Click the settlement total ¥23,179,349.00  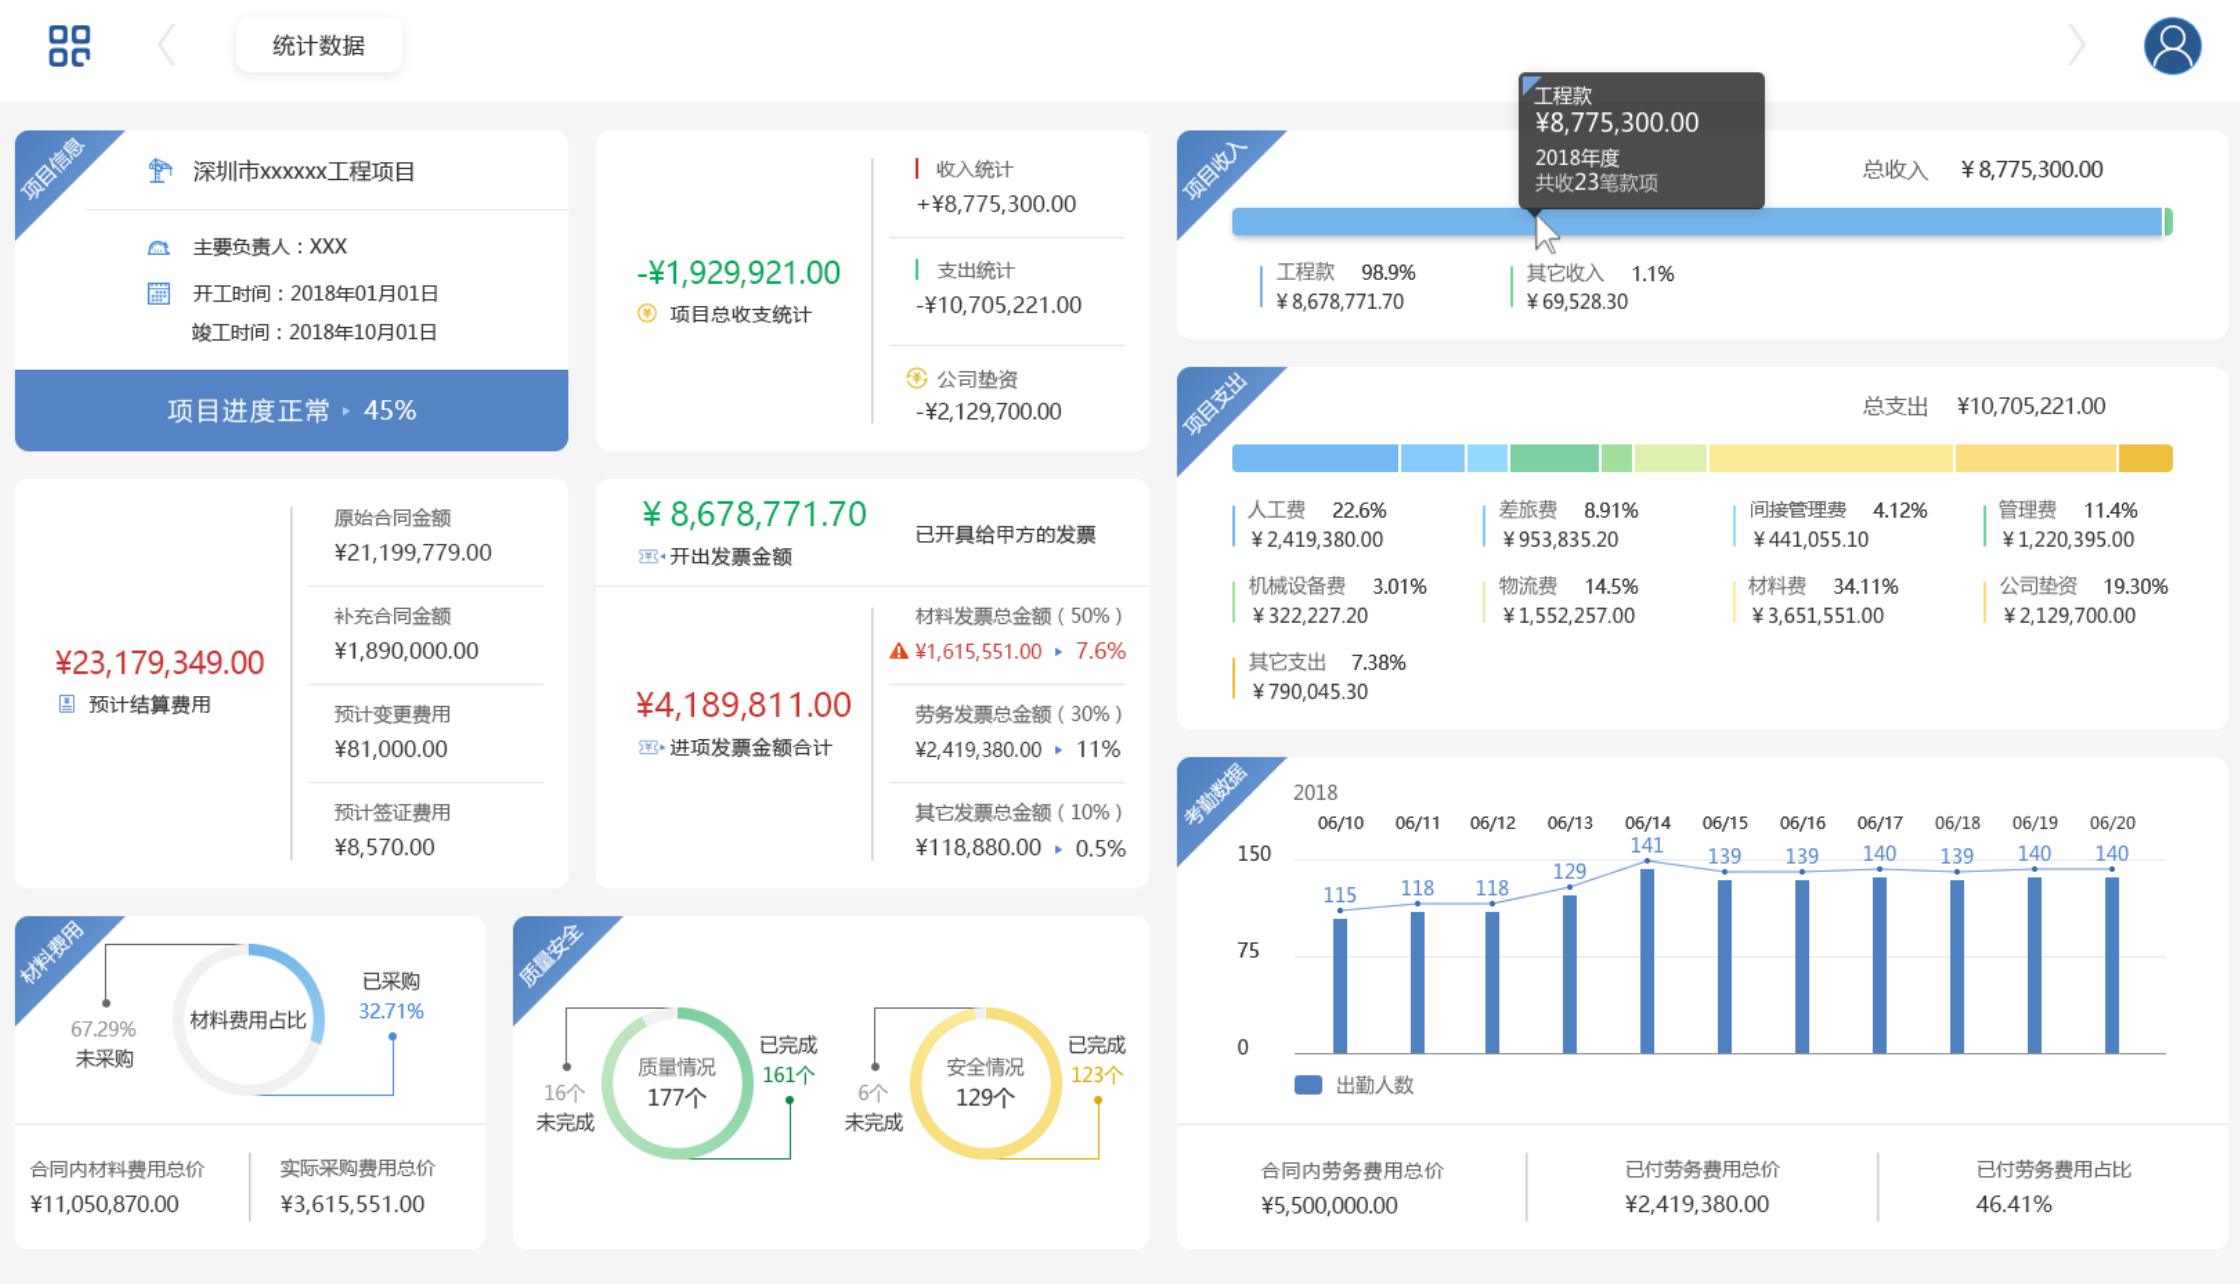pos(159,662)
